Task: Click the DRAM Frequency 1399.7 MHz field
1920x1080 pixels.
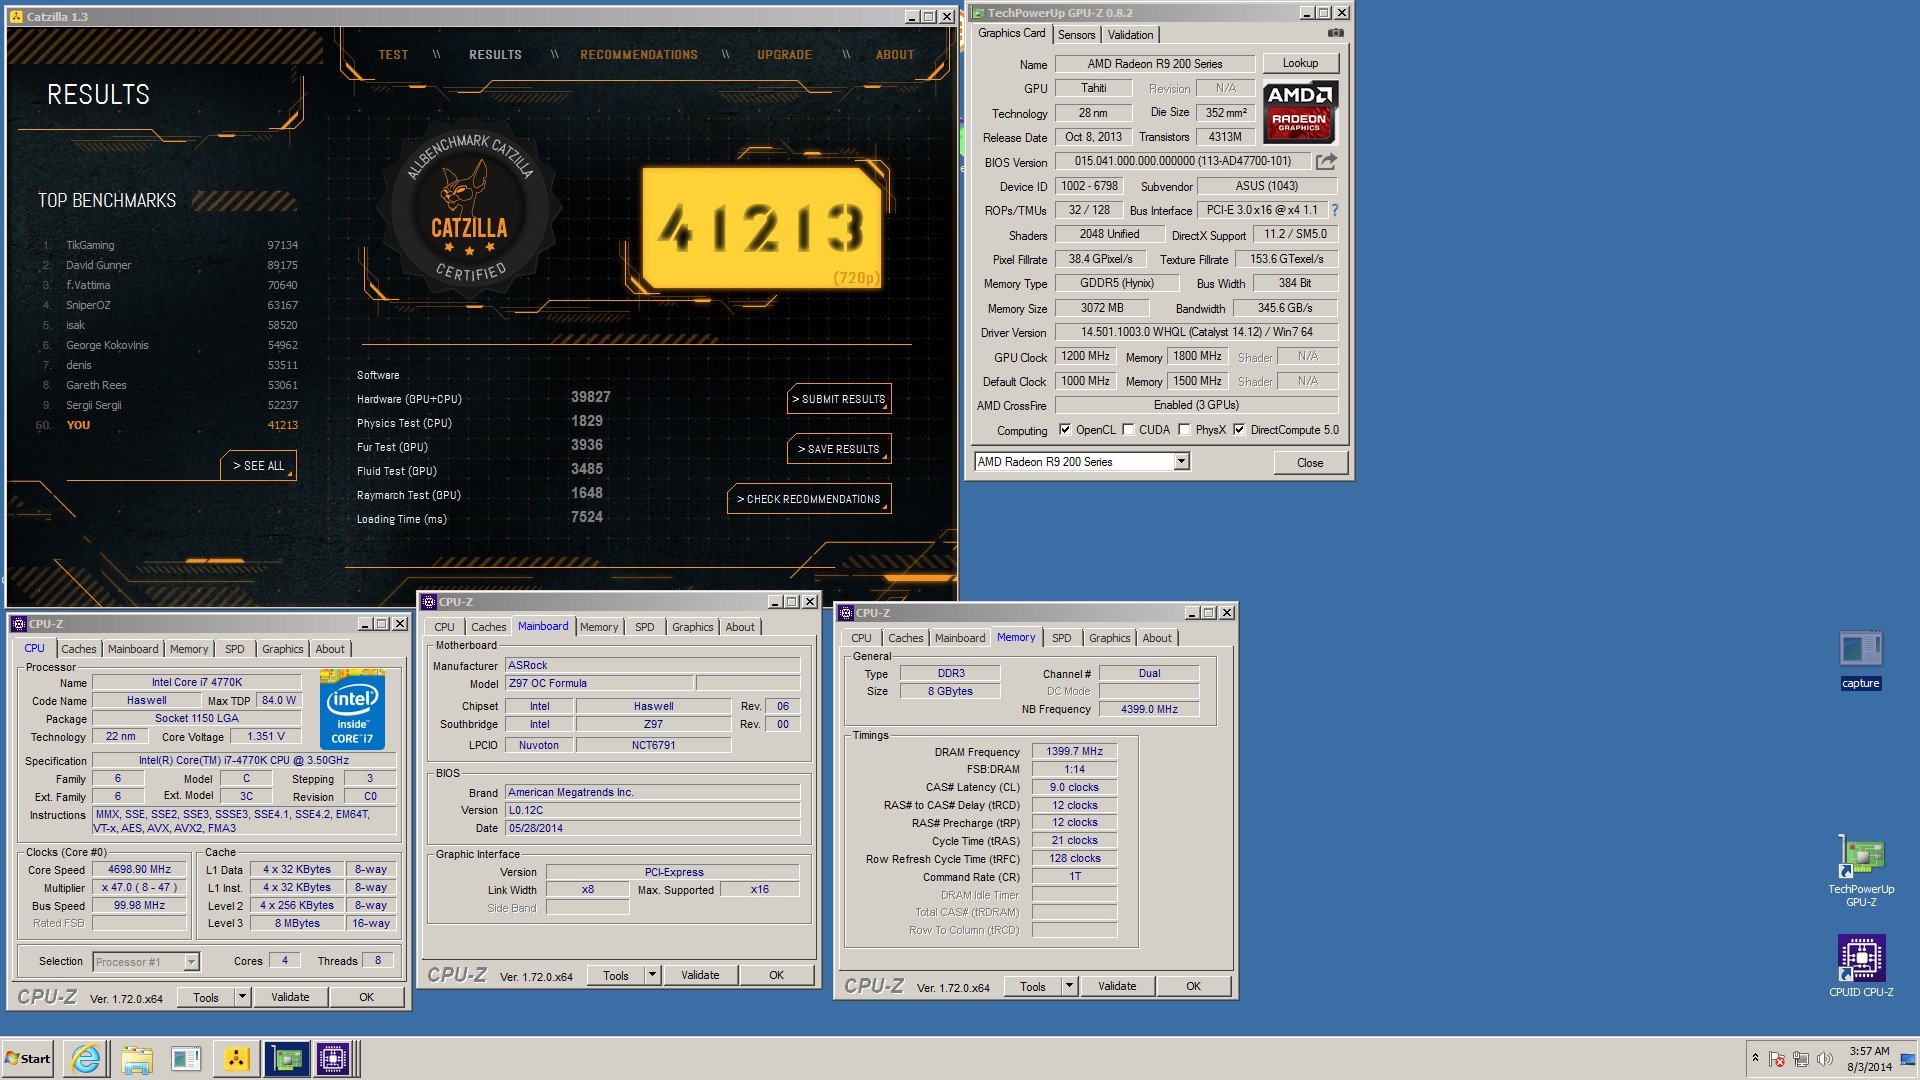Action: pos(1074,751)
